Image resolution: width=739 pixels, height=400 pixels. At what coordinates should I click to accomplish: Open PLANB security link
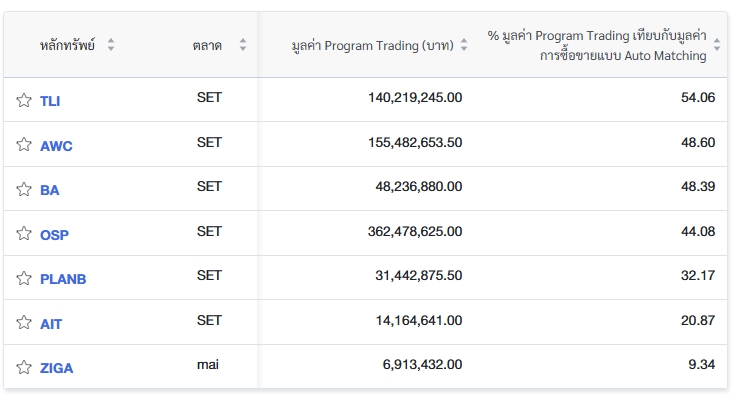pos(63,279)
